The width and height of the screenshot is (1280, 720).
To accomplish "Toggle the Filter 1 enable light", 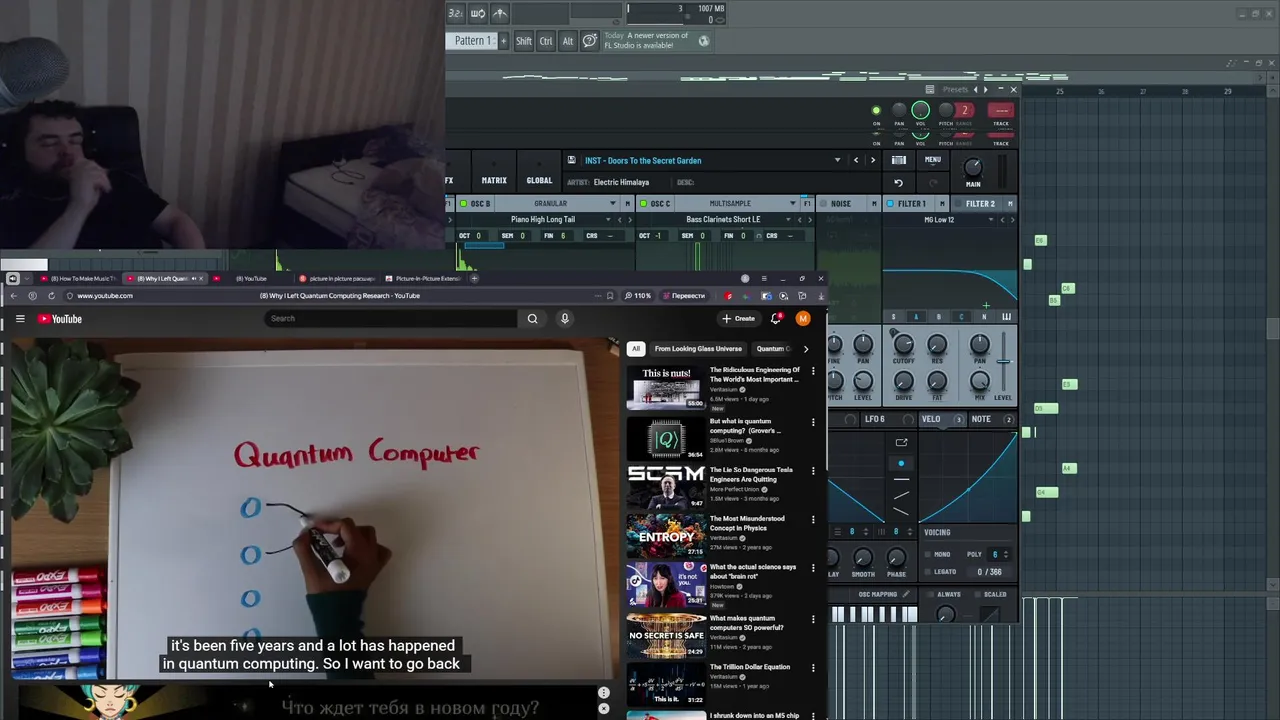I will [889, 204].
